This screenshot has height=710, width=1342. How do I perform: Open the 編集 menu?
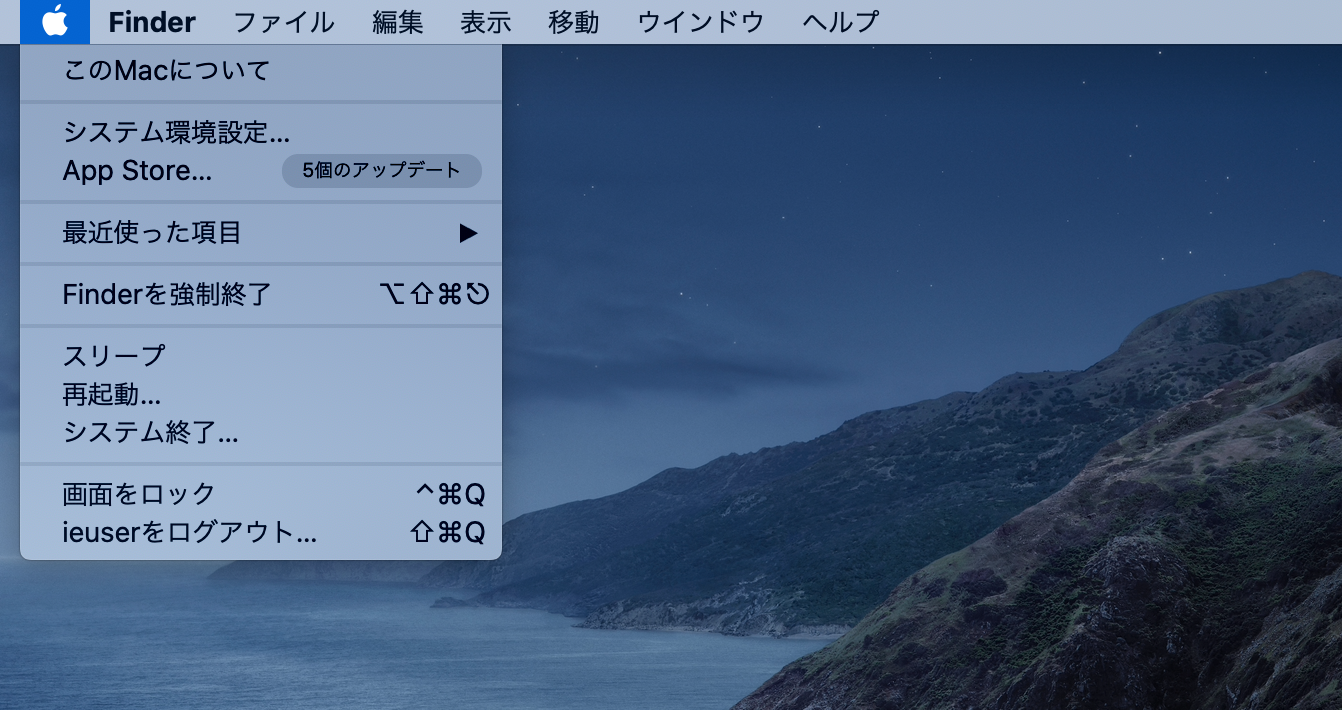coord(398,21)
